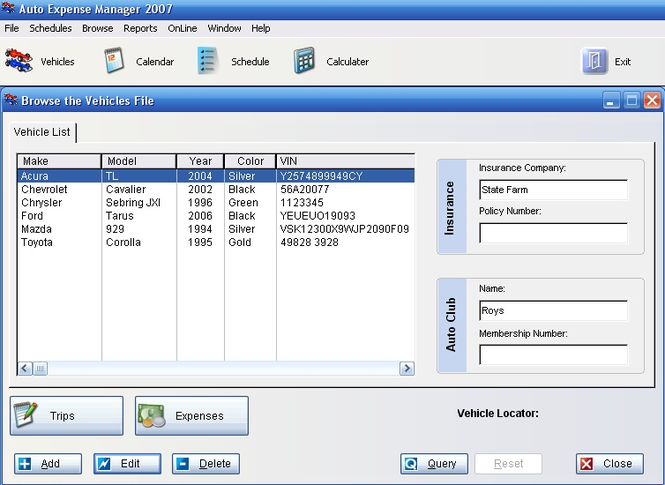Open the Schedules menu
The height and width of the screenshot is (485, 665).
[x=50, y=28]
